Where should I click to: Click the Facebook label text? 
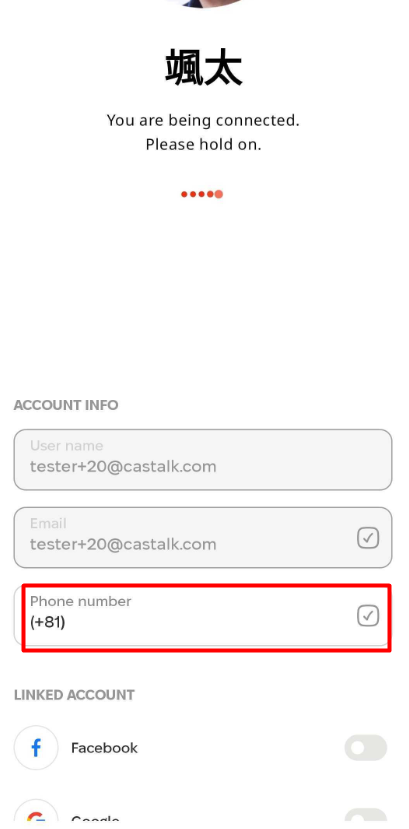pos(104,748)
